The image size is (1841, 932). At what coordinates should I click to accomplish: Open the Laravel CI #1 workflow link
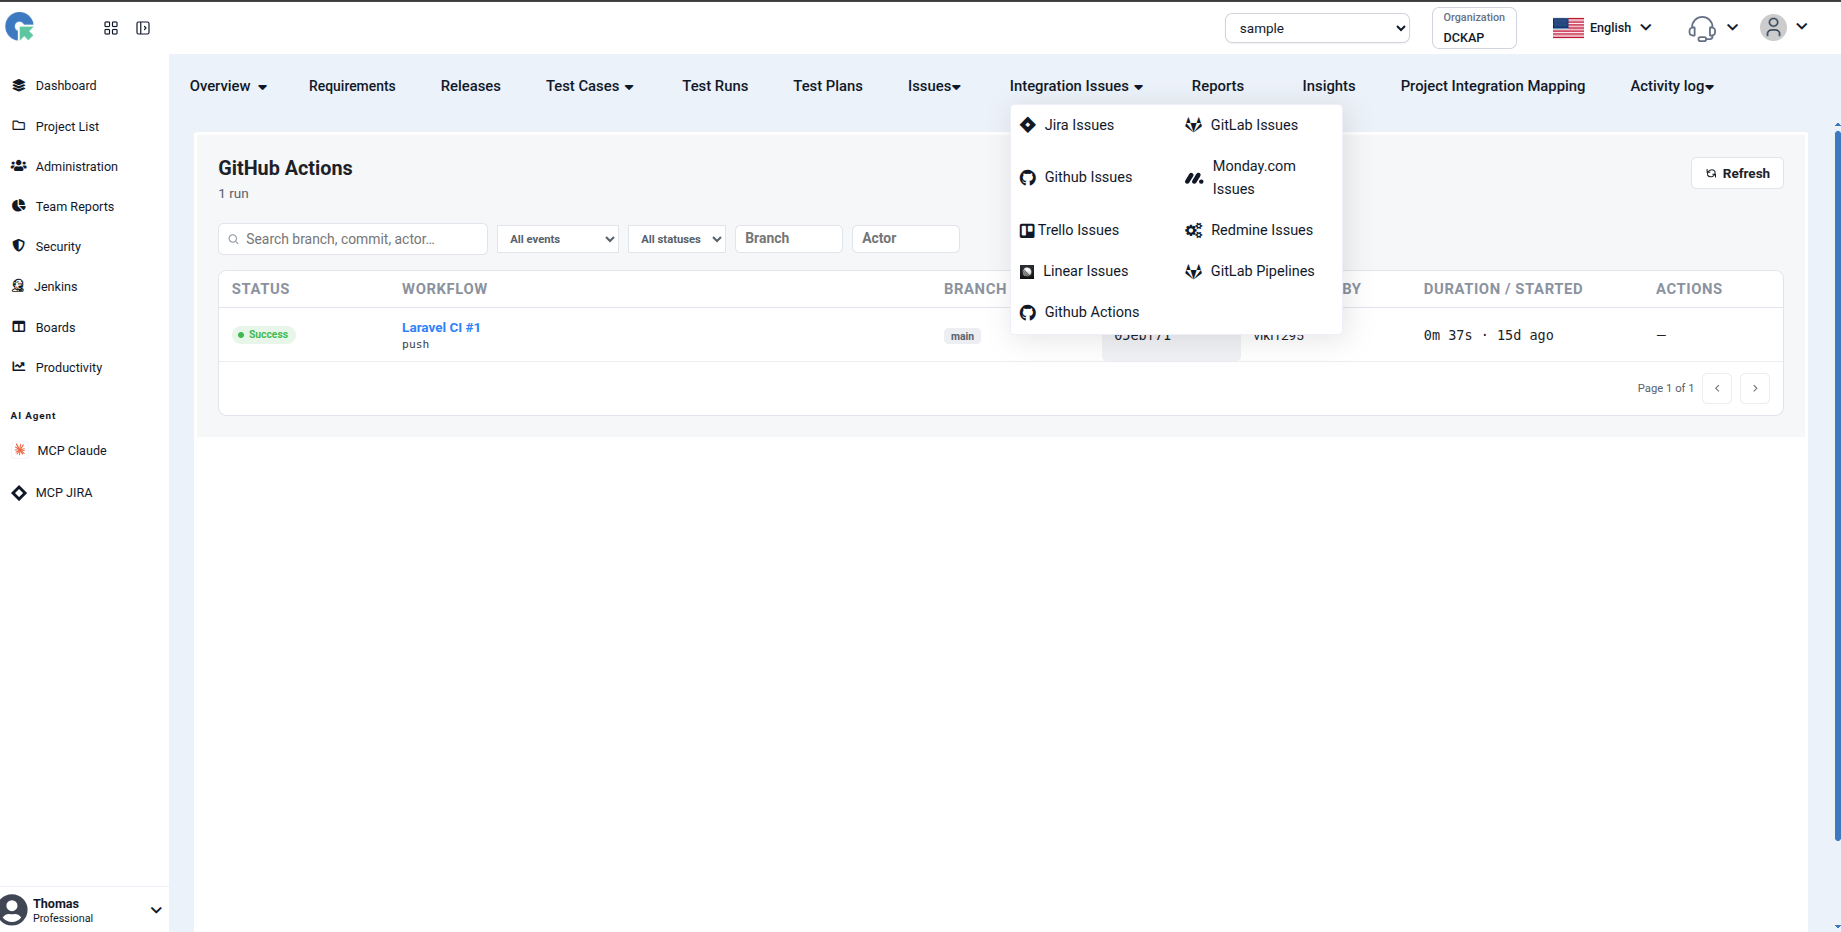[441, 327]
